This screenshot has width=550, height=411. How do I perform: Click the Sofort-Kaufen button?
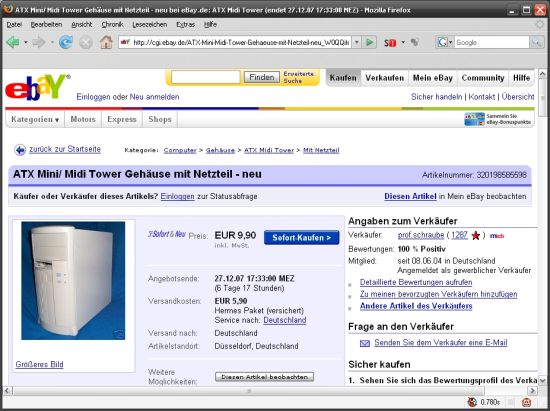click(x=301, y=237)
